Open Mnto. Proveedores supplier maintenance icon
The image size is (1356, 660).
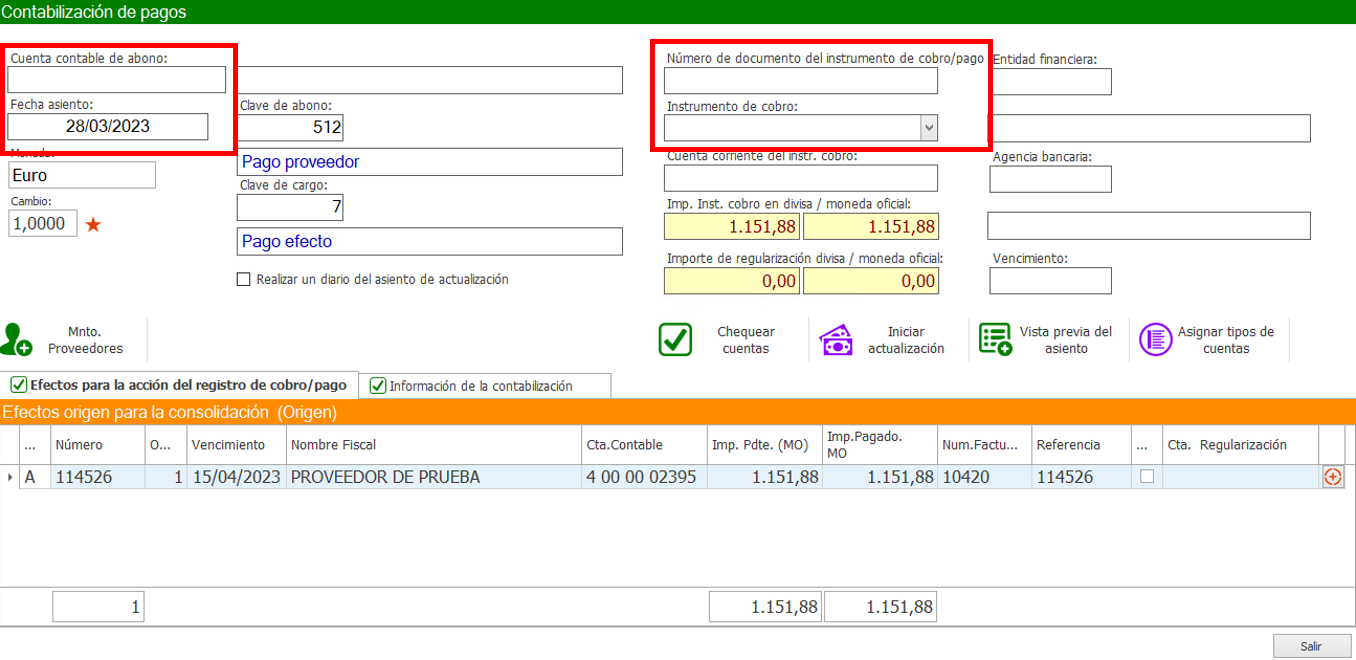17,340
